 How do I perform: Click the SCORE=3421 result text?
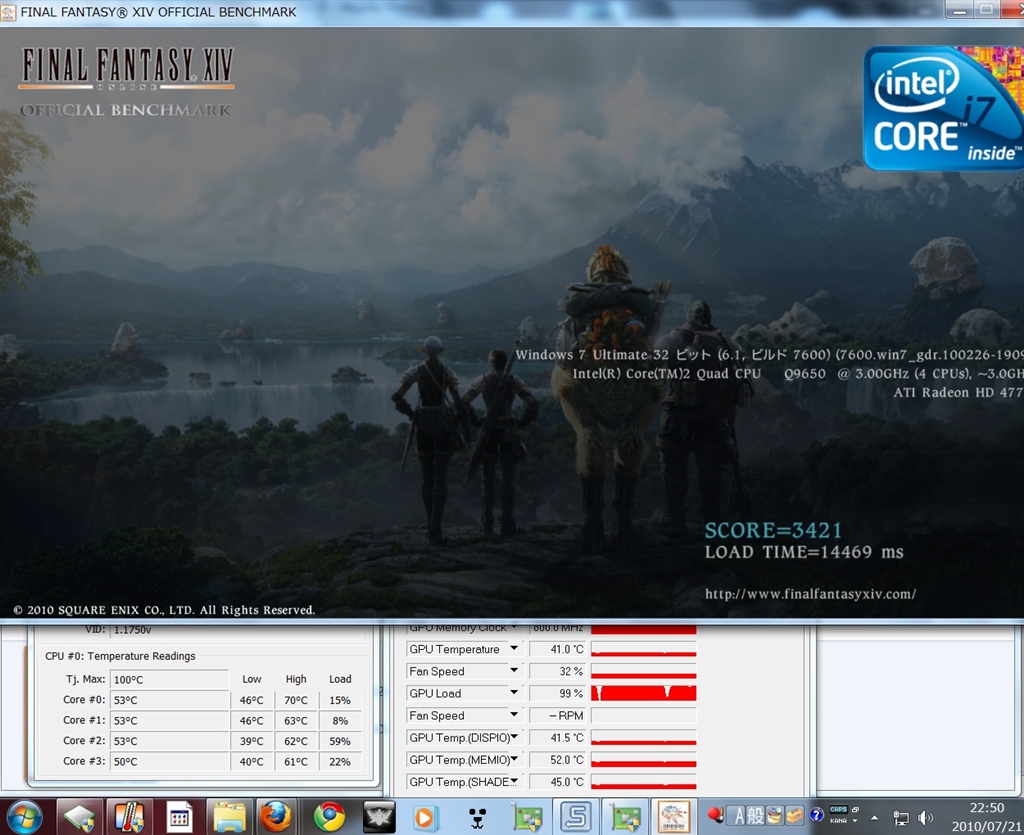pyautogui.click(x=773, y=530)
